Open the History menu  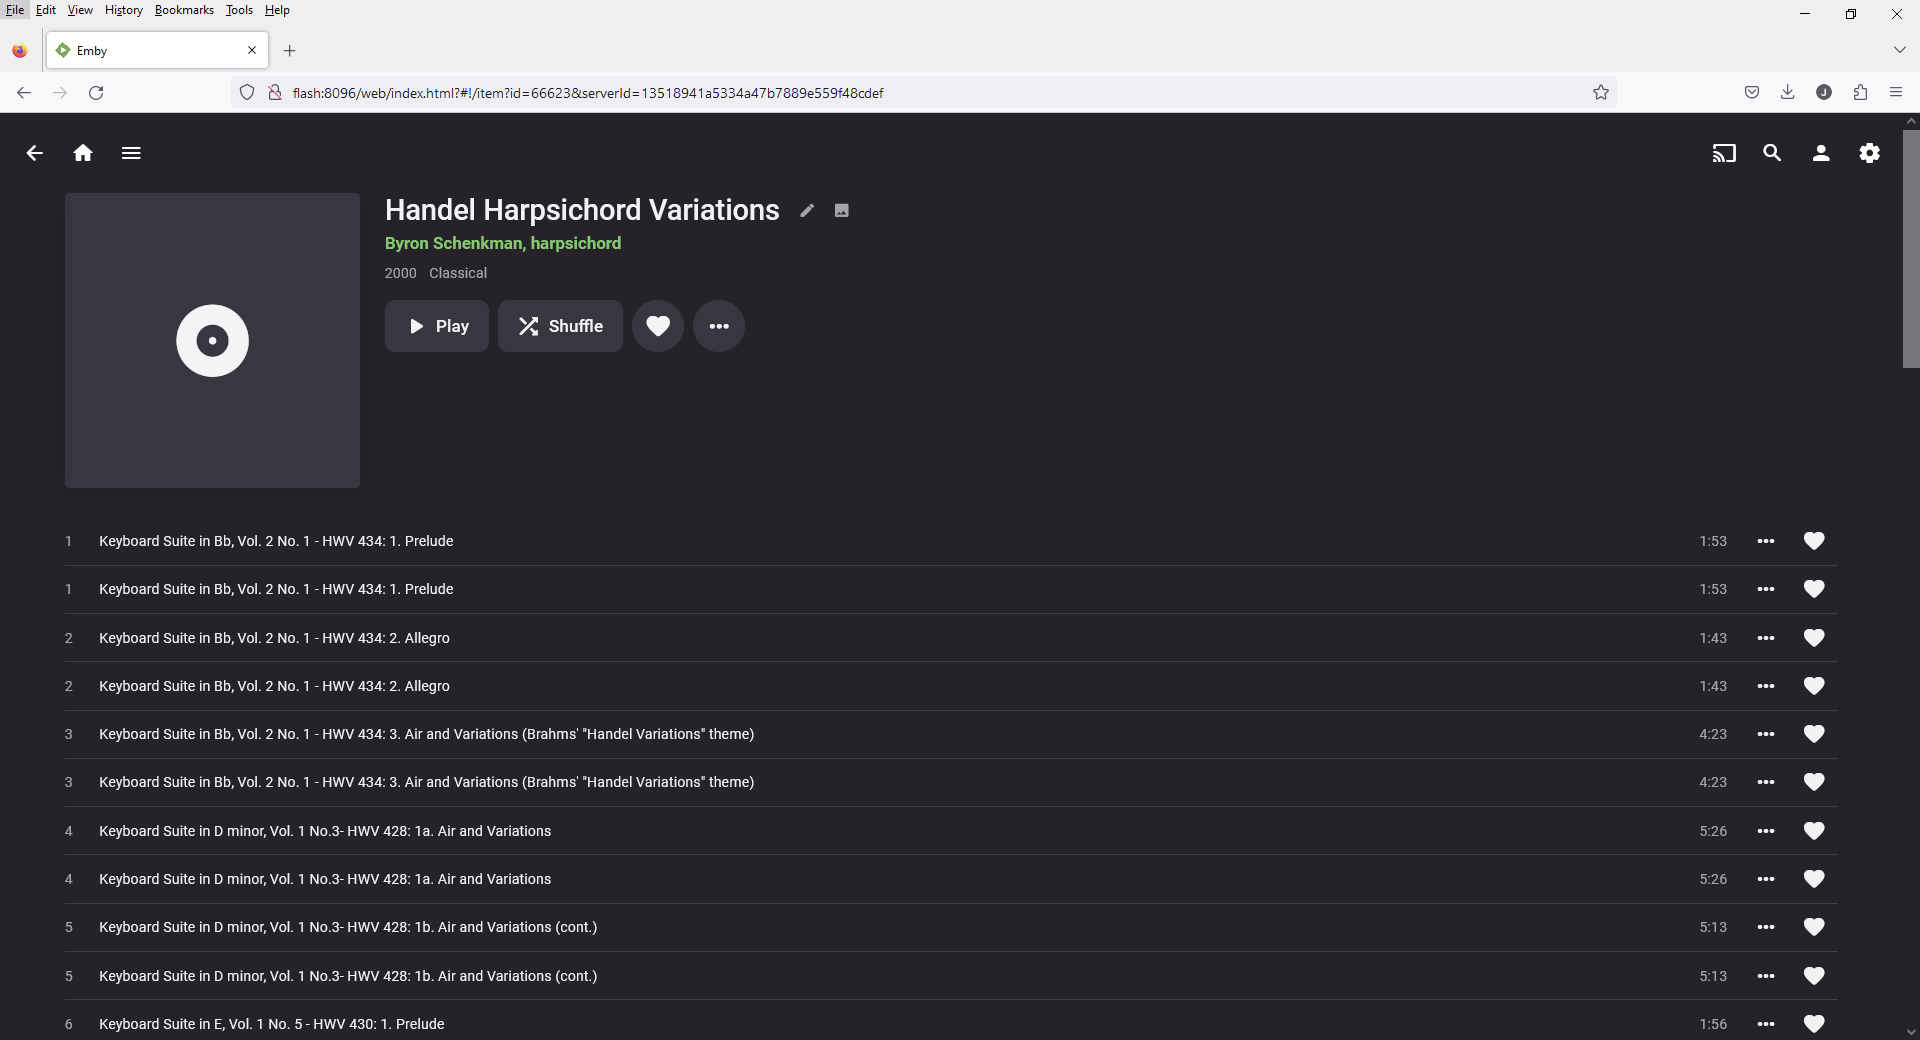pos(124,10)
